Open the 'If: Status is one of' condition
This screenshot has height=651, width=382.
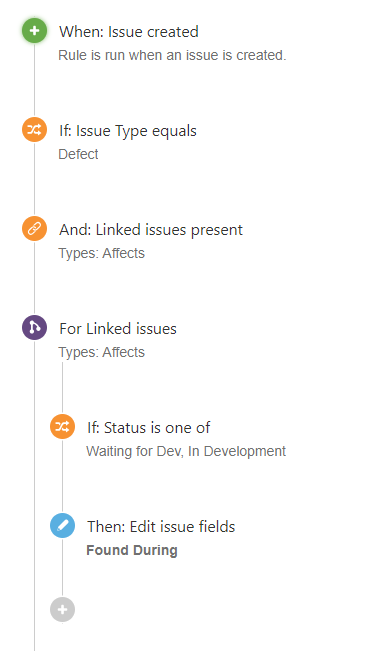(149, 428)
